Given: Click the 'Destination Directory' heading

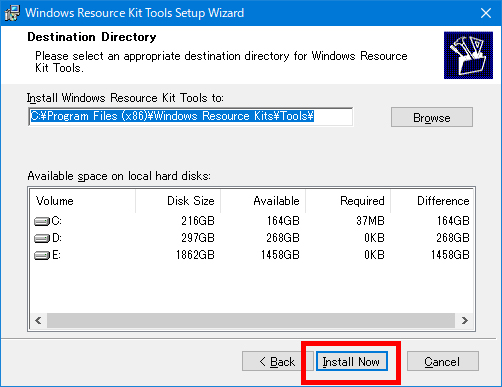Looking at the screenshot, I should pyautogui.click(x=92, y=37).
